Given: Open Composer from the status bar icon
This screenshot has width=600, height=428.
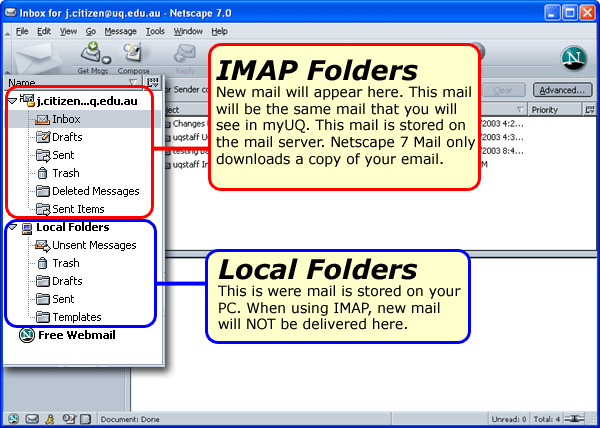Looking at the screenshot, I should coord(87,417).
